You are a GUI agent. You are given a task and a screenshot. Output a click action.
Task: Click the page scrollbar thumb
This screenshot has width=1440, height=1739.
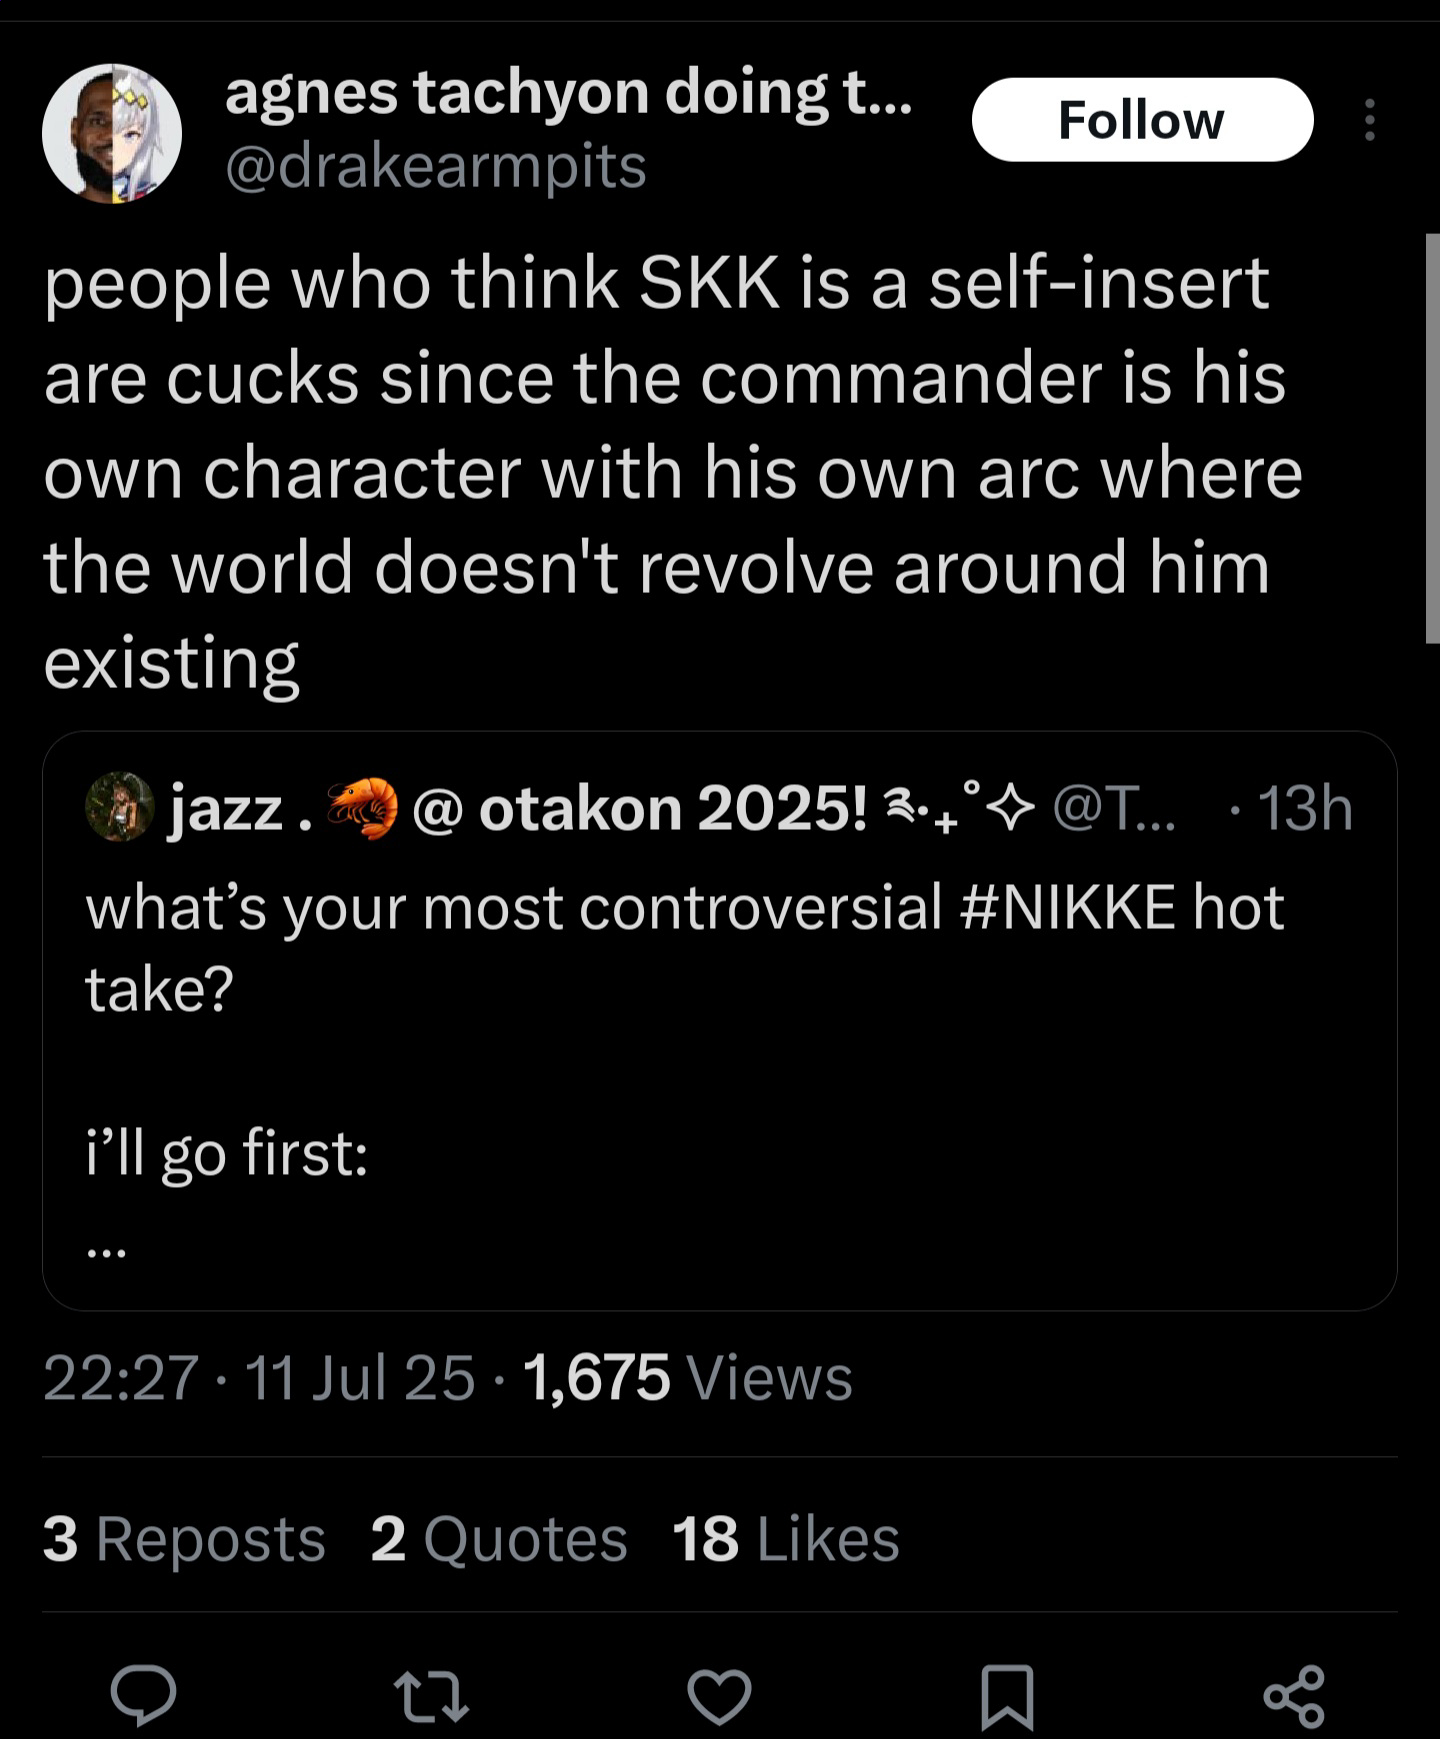1432,437
